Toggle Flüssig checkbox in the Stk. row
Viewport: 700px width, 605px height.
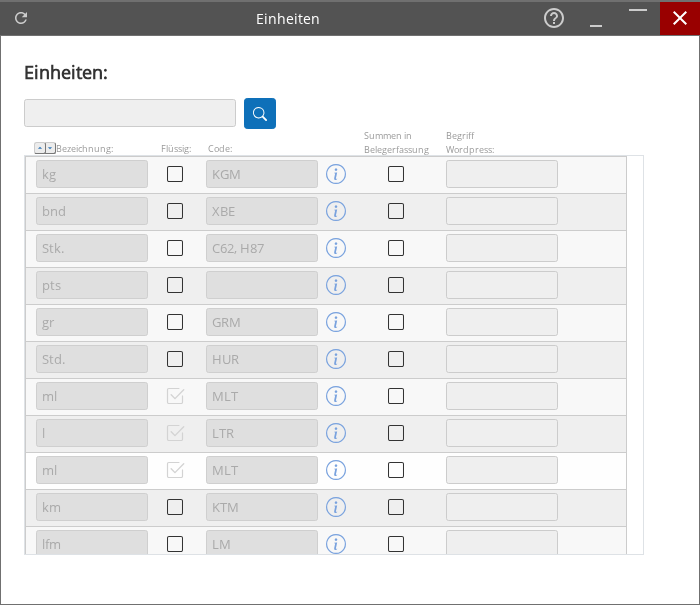(x=175, y=248)
